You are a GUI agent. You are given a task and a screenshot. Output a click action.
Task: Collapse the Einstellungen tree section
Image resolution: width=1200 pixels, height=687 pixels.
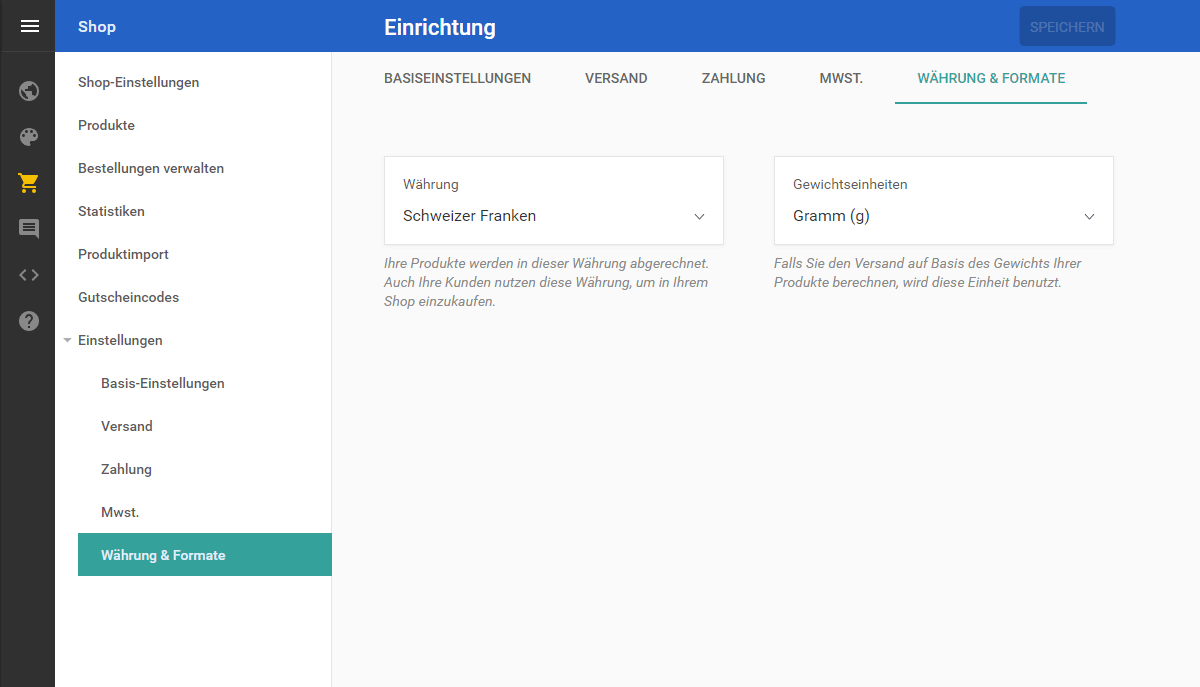tap(67, 340)
